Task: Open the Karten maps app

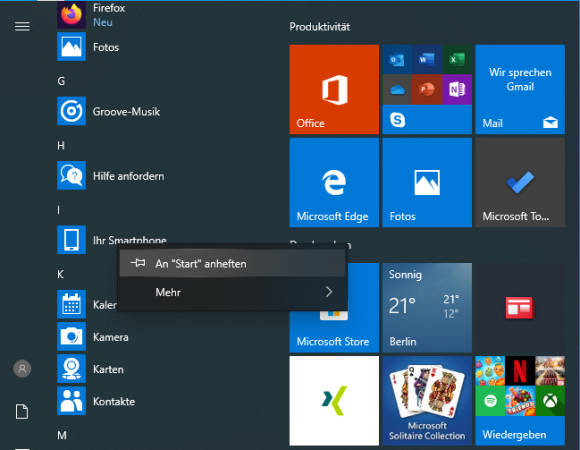Action: tap(108, 369)
